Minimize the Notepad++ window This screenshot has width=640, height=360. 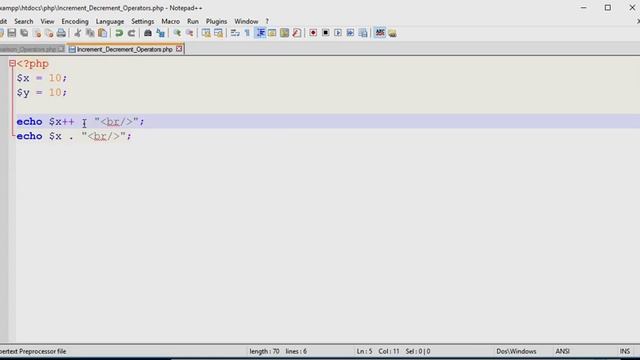coord(584,8)
